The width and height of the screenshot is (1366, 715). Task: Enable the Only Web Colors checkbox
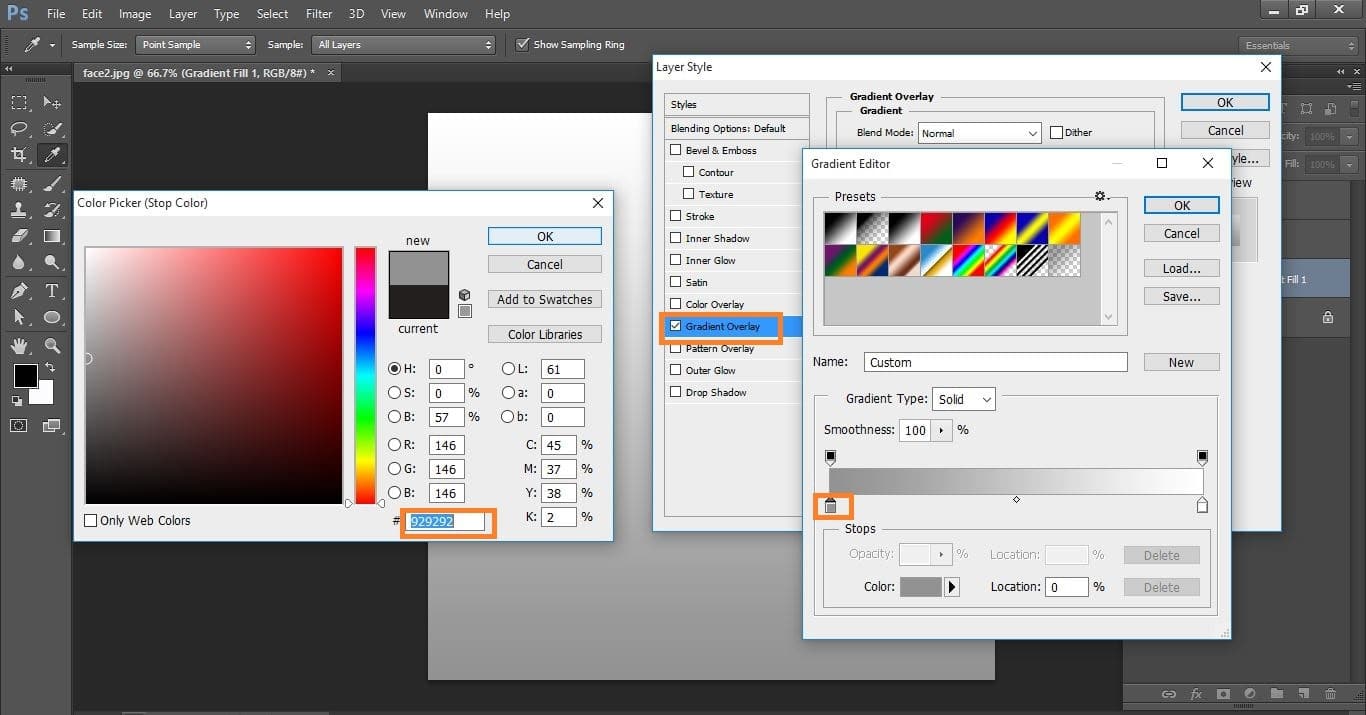[91, 521]
